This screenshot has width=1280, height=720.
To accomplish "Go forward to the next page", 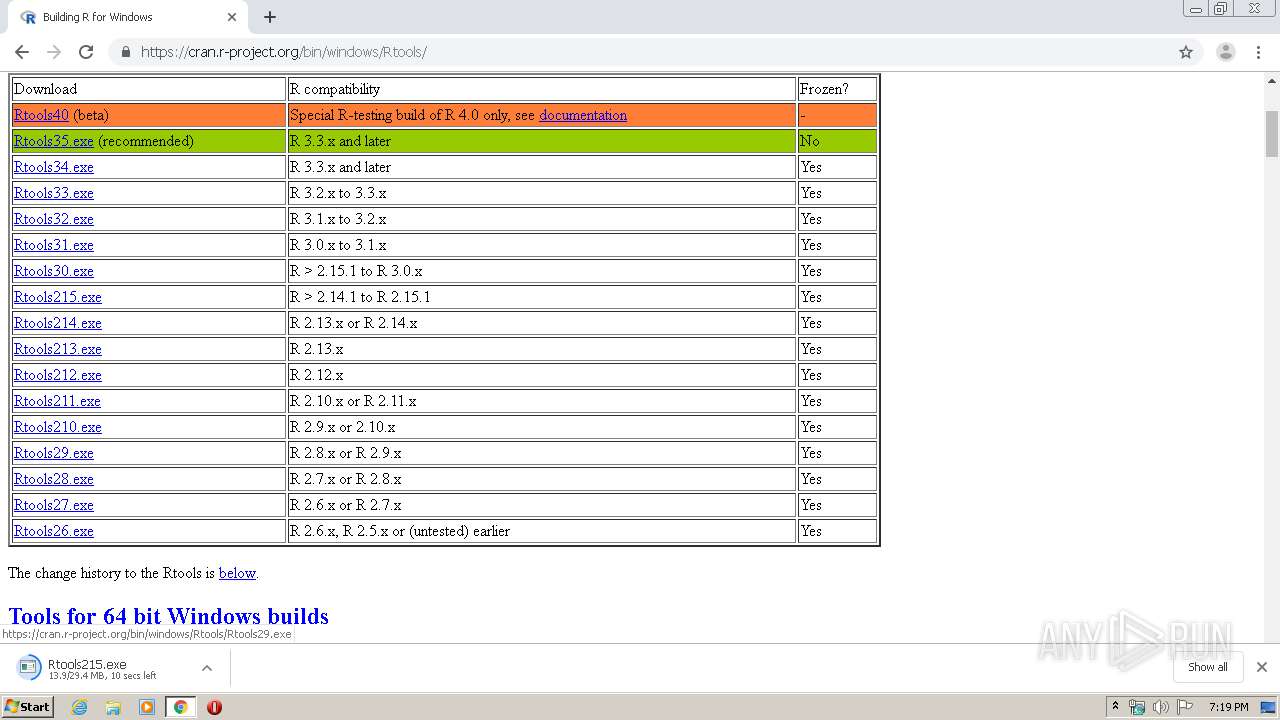I will pos(54,52).
